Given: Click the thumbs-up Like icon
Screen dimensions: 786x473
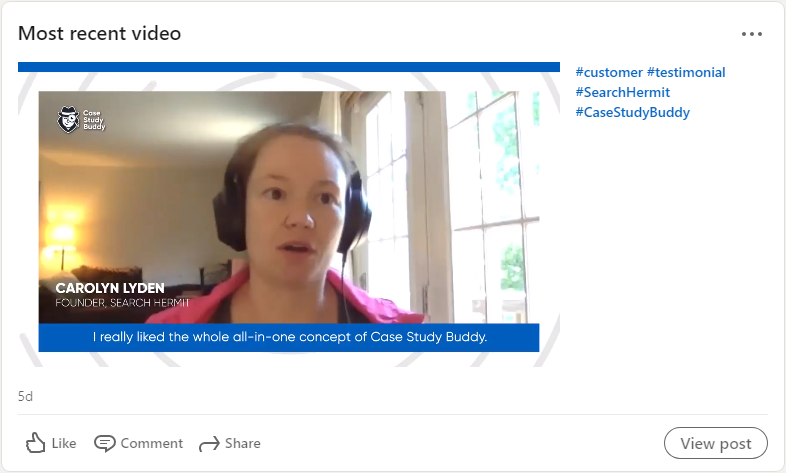Looking at the screenshot, I should [35, 443].
